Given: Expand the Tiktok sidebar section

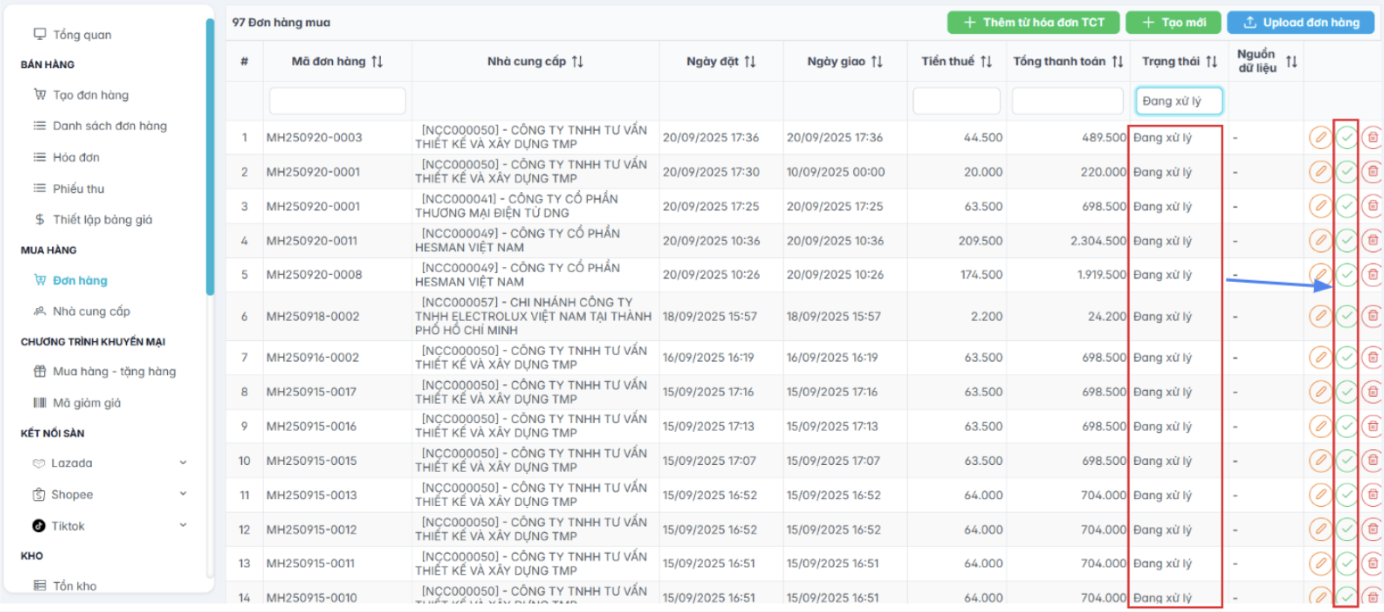Looking at the screenshot, I should (183, 525).
